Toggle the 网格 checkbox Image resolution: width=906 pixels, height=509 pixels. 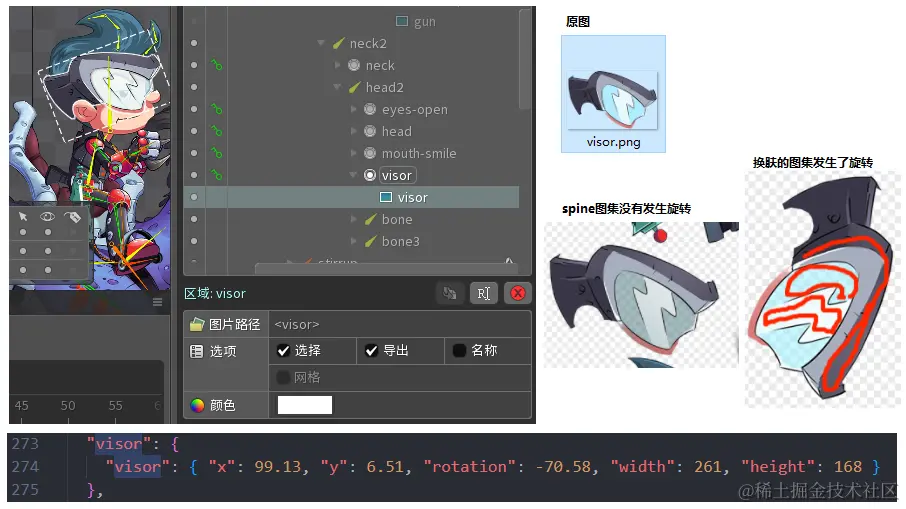click(283, 377)
